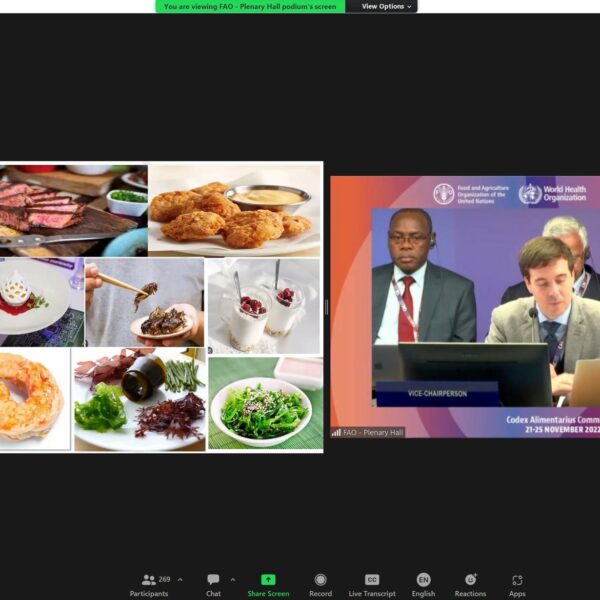
Task: Open the Reactions menu
Action: (470, 583)
